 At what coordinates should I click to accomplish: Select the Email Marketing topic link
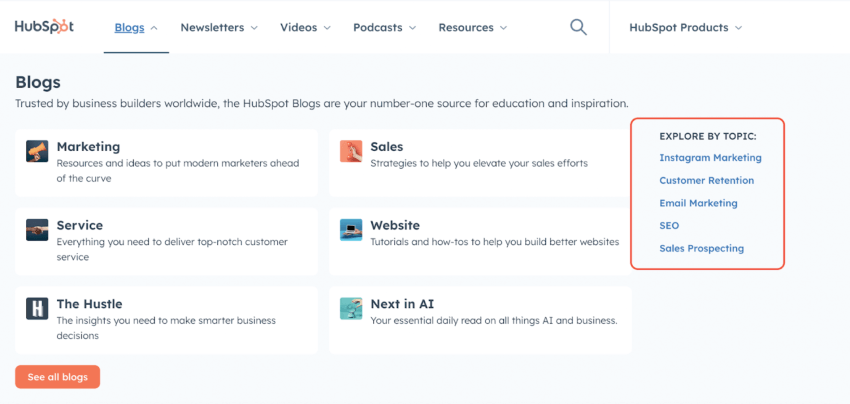(x=698, y=203)
